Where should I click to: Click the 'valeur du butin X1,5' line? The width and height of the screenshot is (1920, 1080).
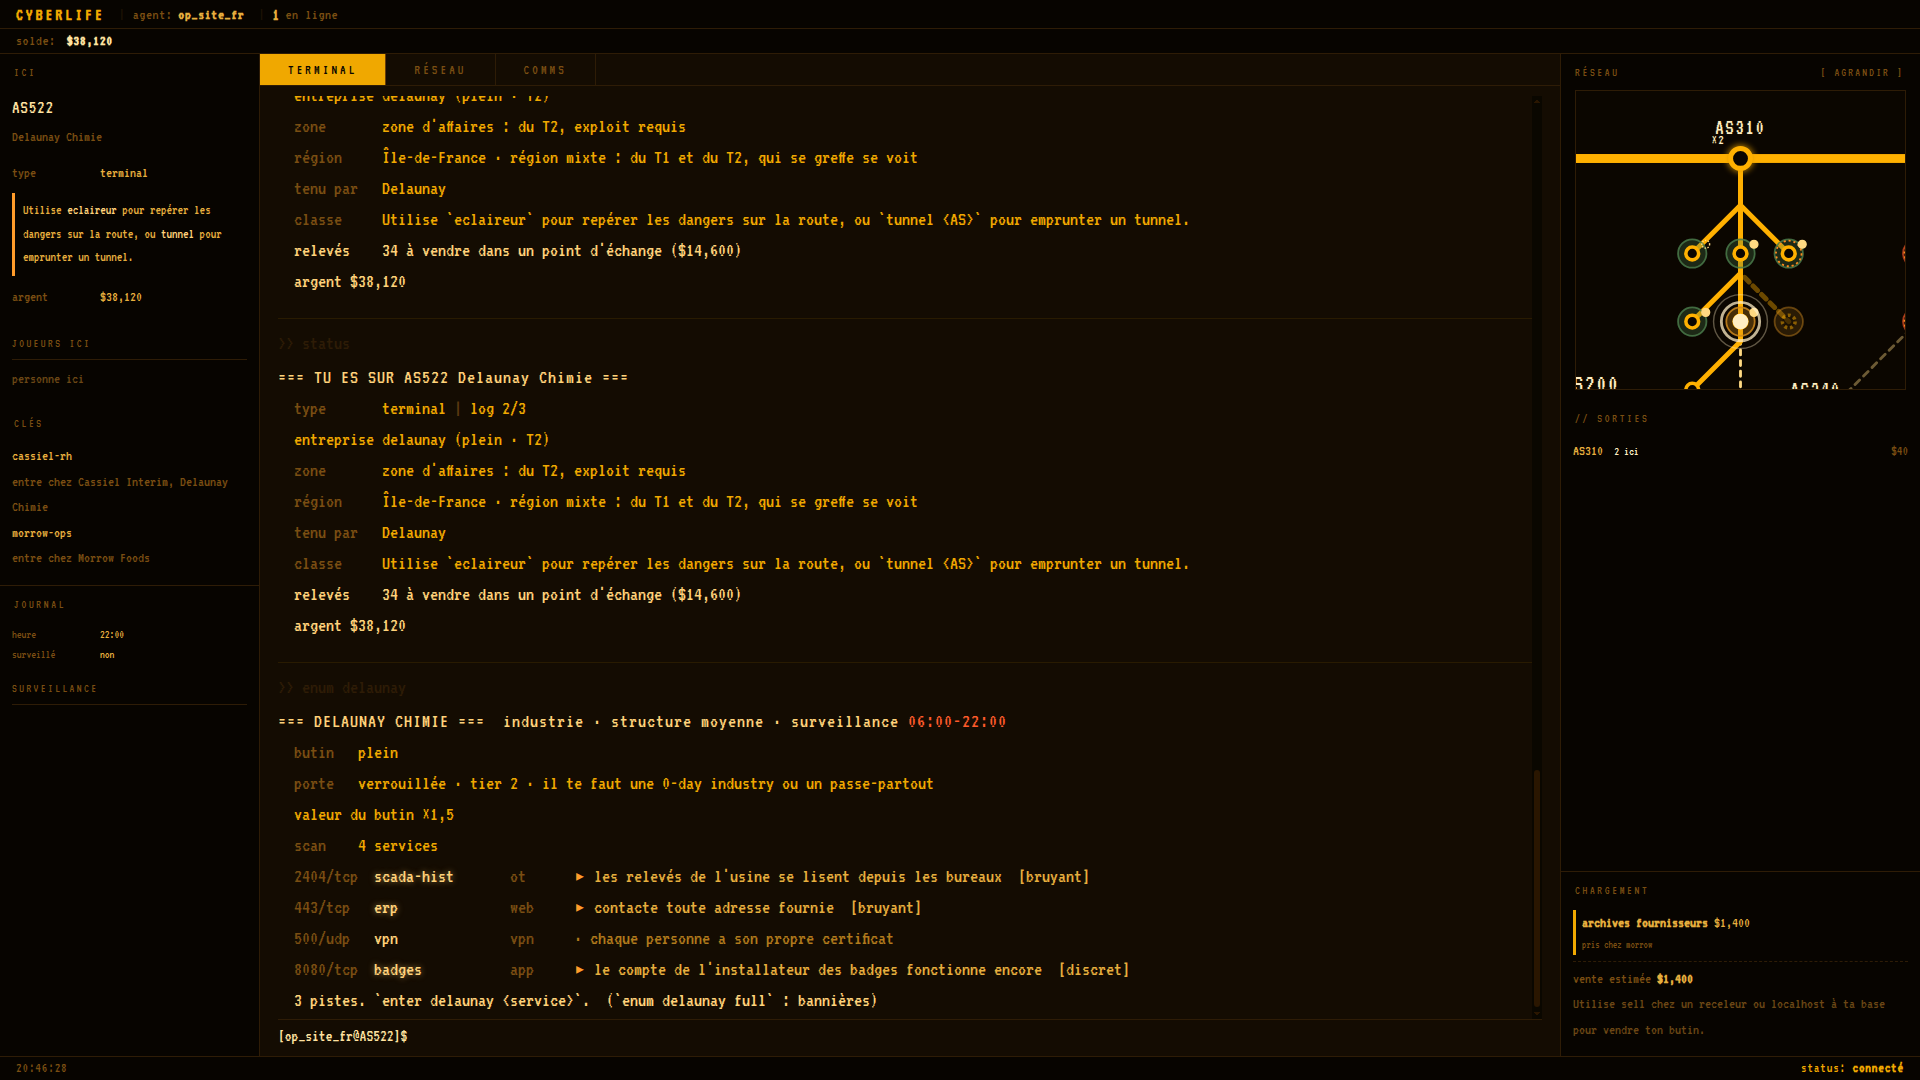point(374,815)
